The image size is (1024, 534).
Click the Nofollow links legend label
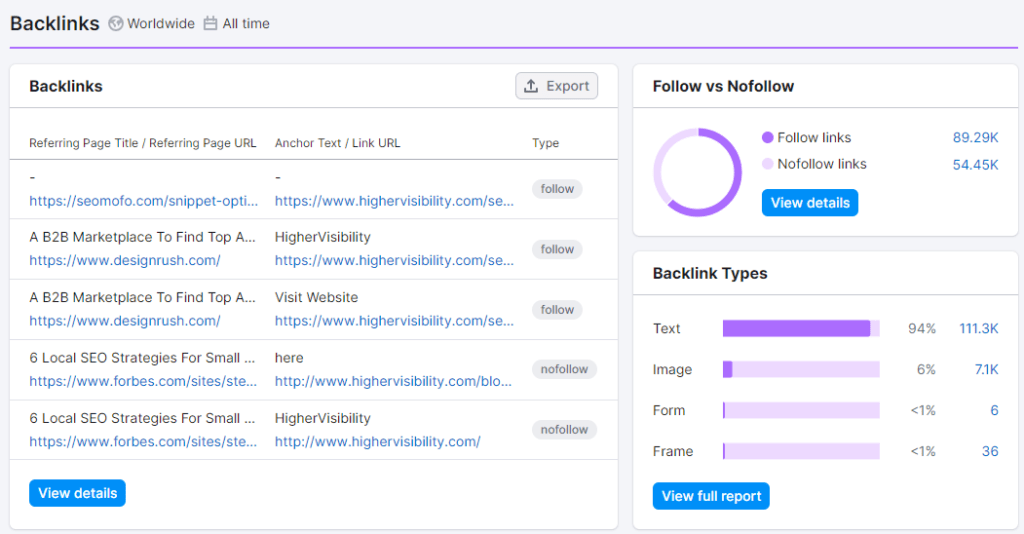(x=822, y=164)
